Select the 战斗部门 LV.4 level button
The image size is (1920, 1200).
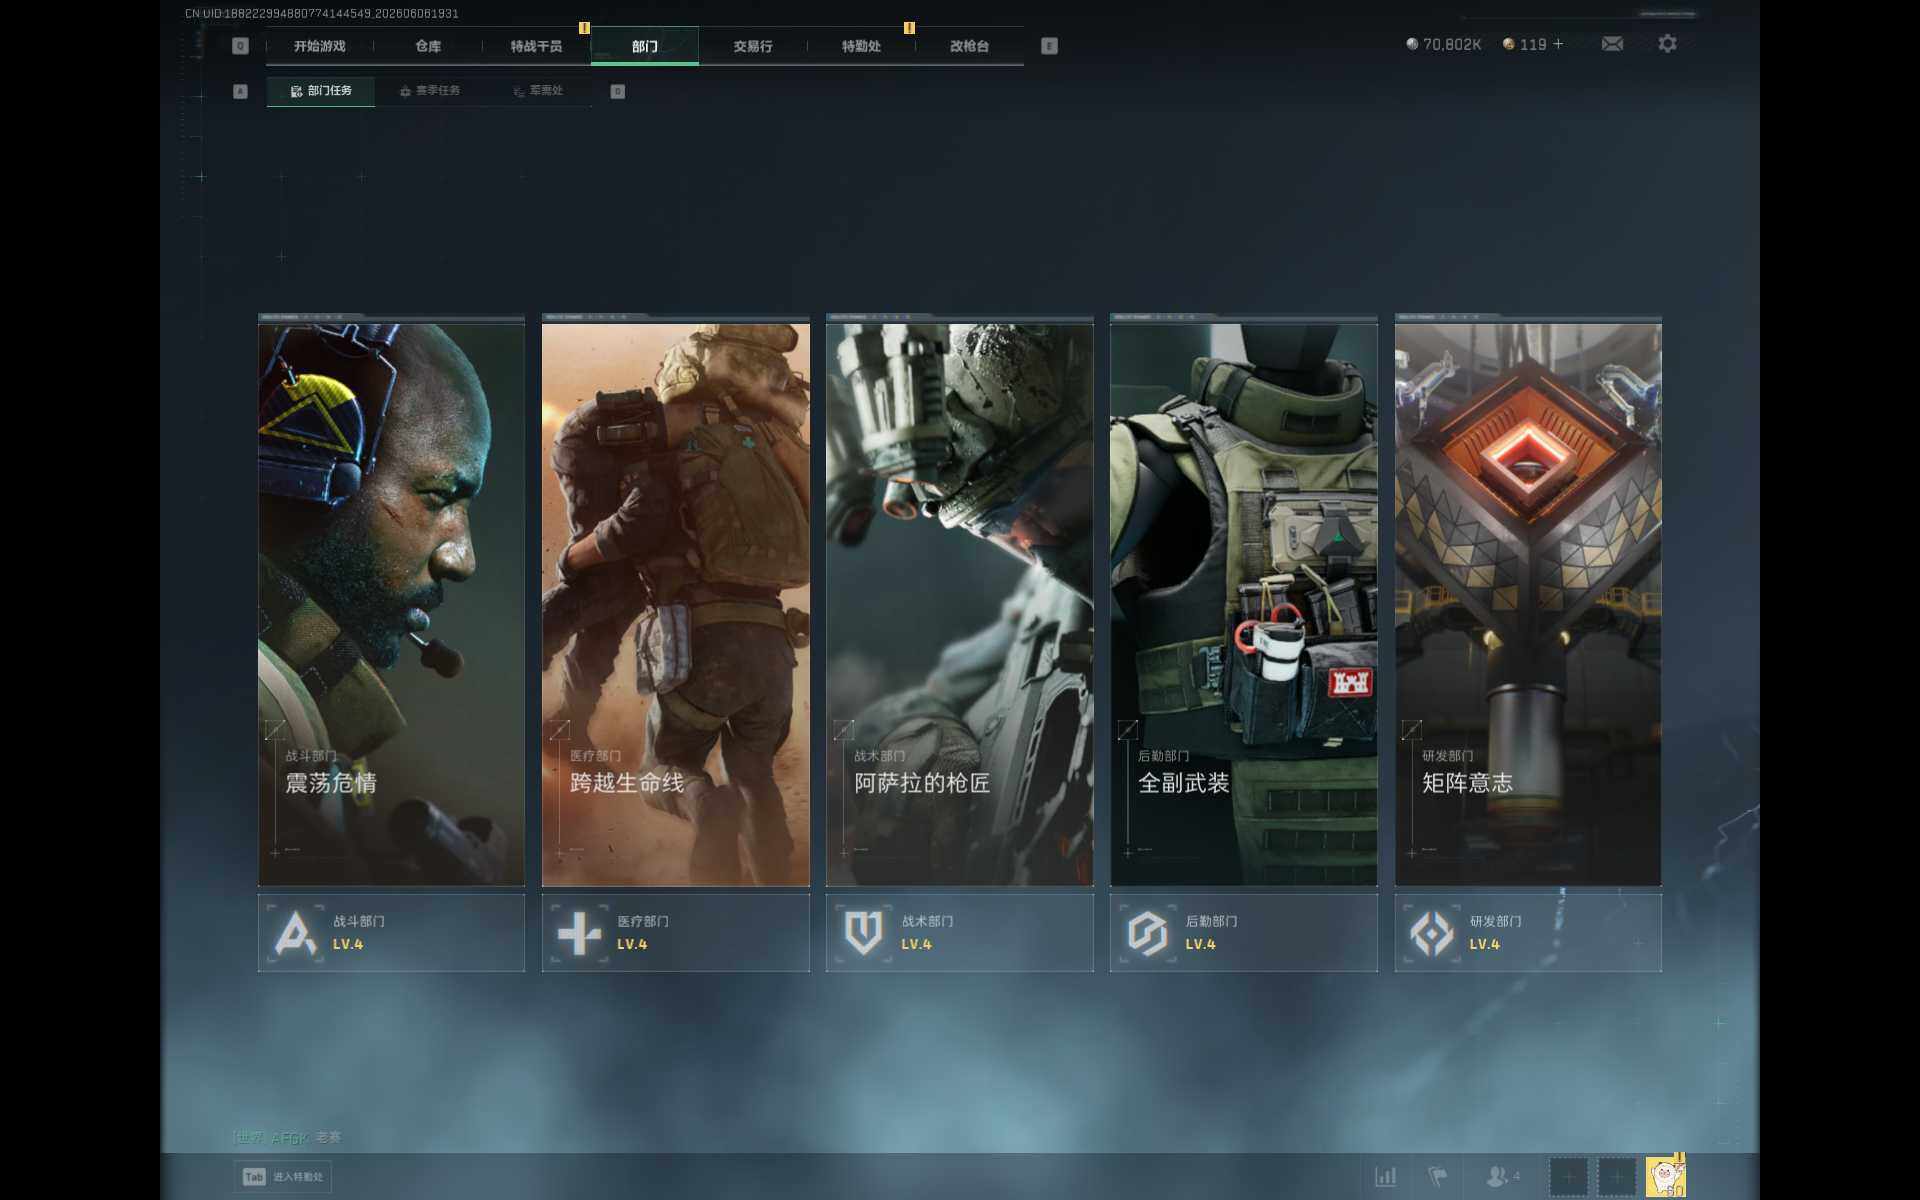pyautogui.click(x=391, y=932)
